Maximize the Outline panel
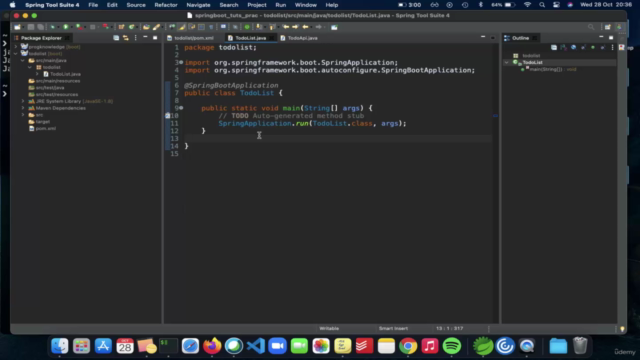This screenshot has width=640, height=360. (x=611, y=38)
